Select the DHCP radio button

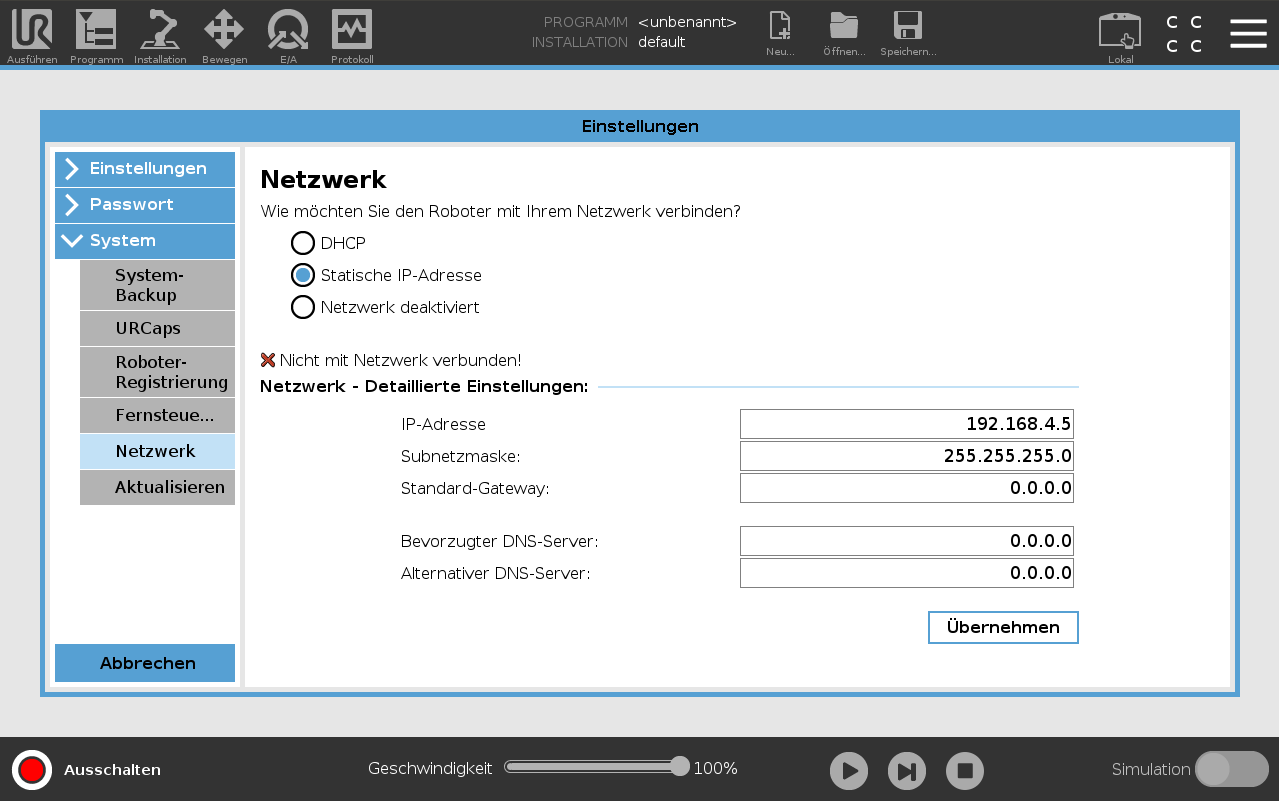(x=303, y=243)
